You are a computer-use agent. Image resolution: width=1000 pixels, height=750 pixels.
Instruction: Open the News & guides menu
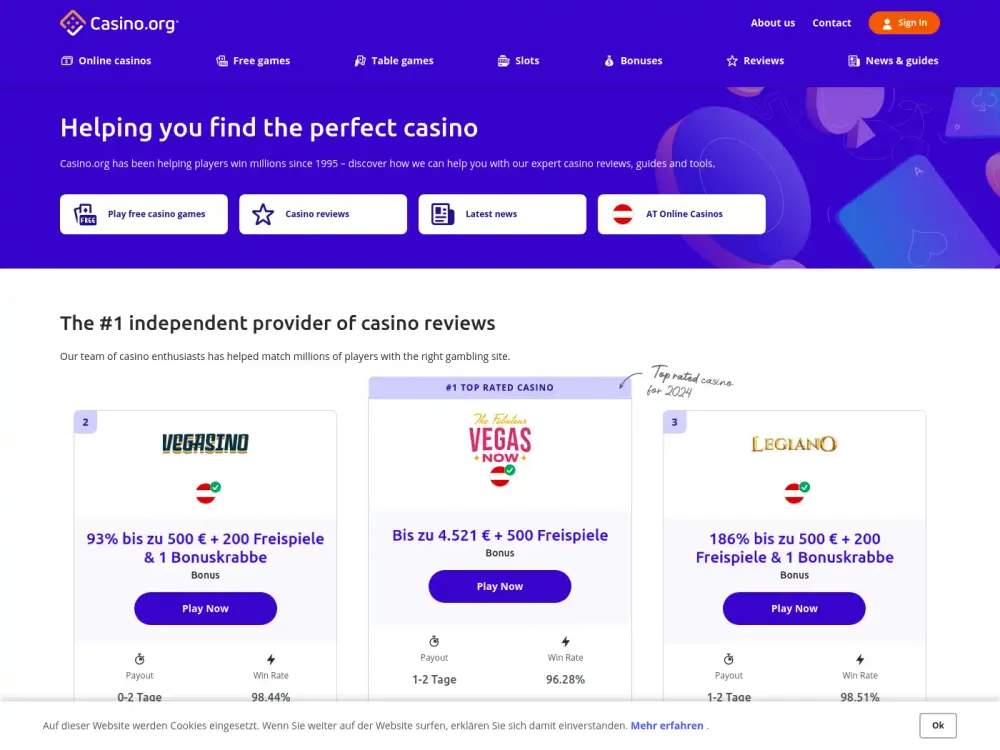[892, 60]
